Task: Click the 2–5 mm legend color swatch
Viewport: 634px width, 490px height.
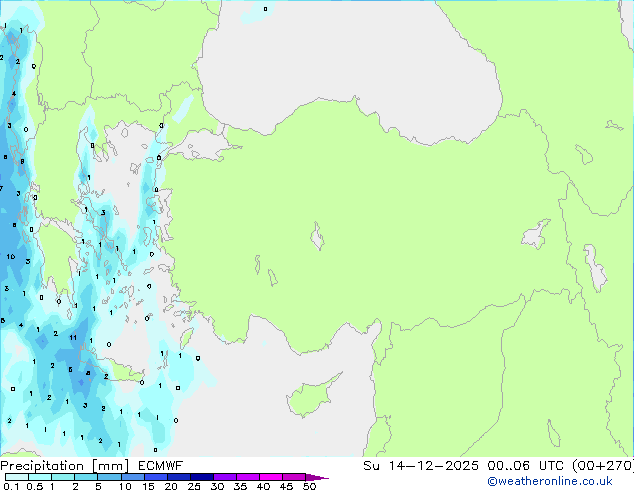Action: click(x=86, y=477)
